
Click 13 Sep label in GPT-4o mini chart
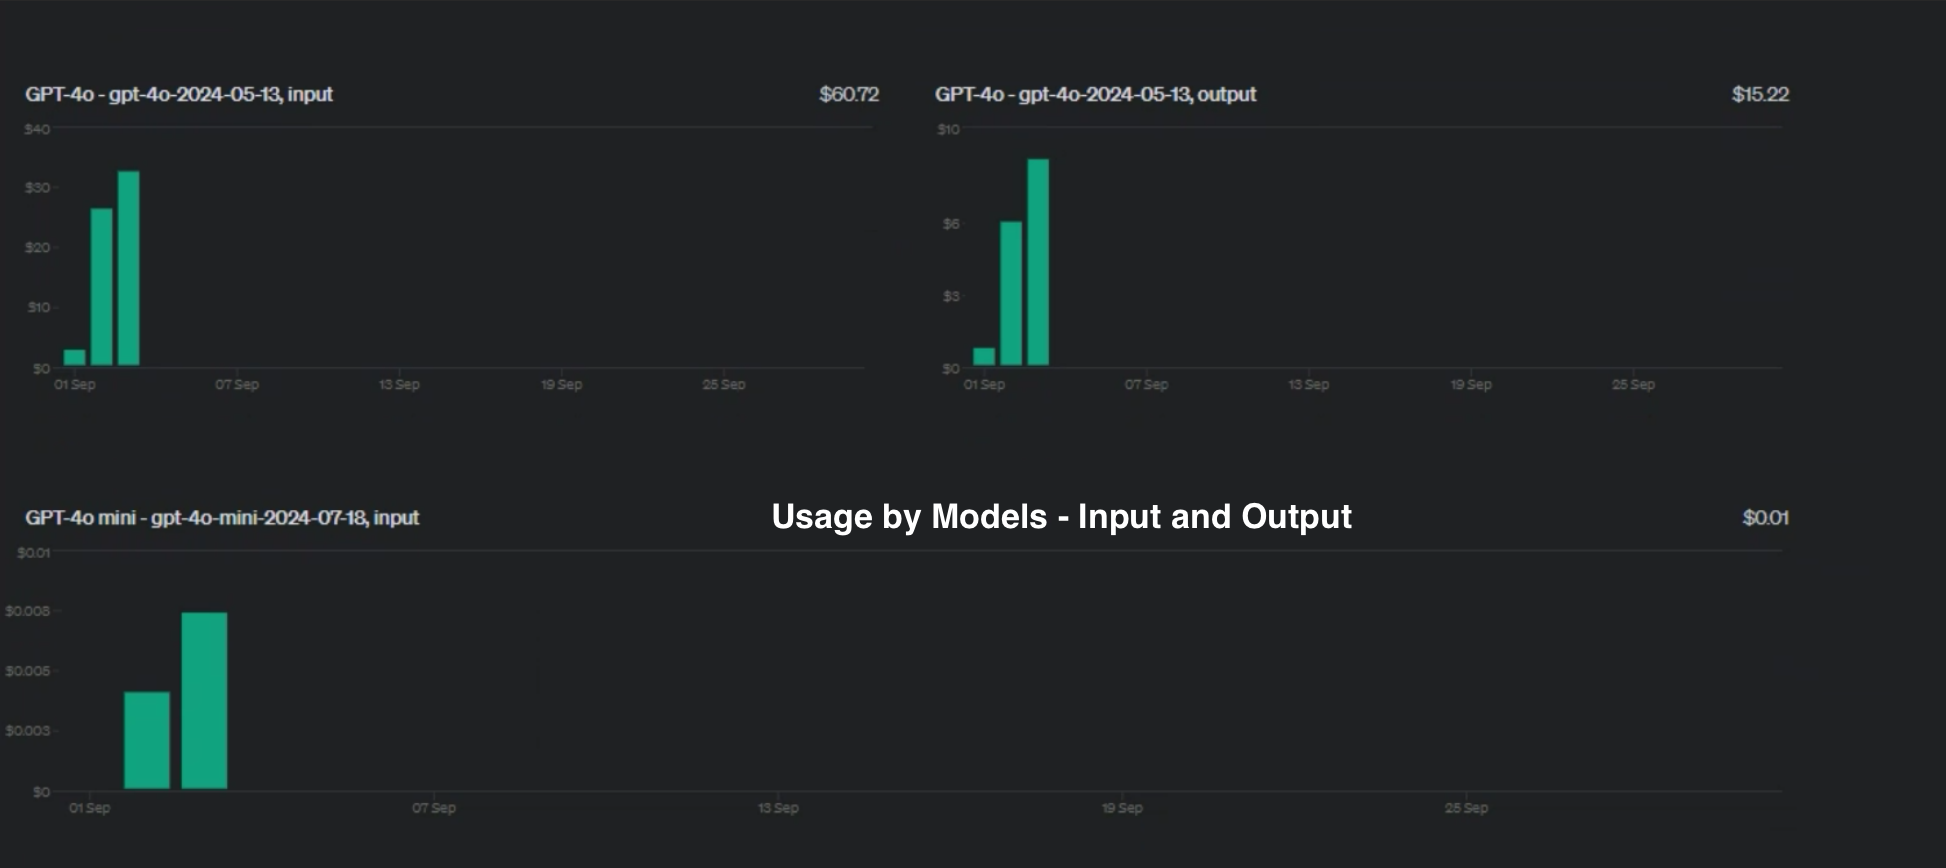coord(778,808)
